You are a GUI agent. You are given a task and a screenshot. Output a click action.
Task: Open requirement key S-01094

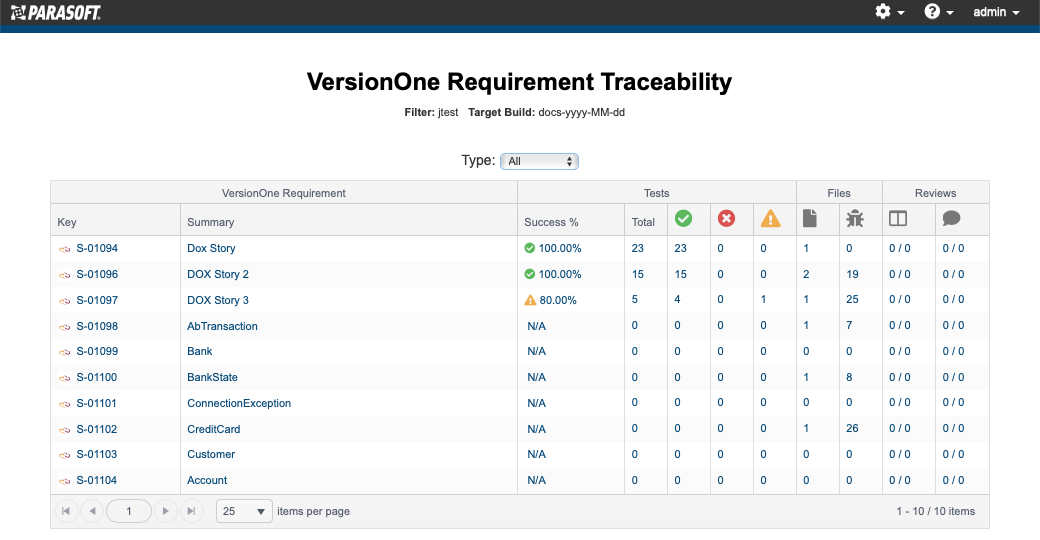coord(97,248)
